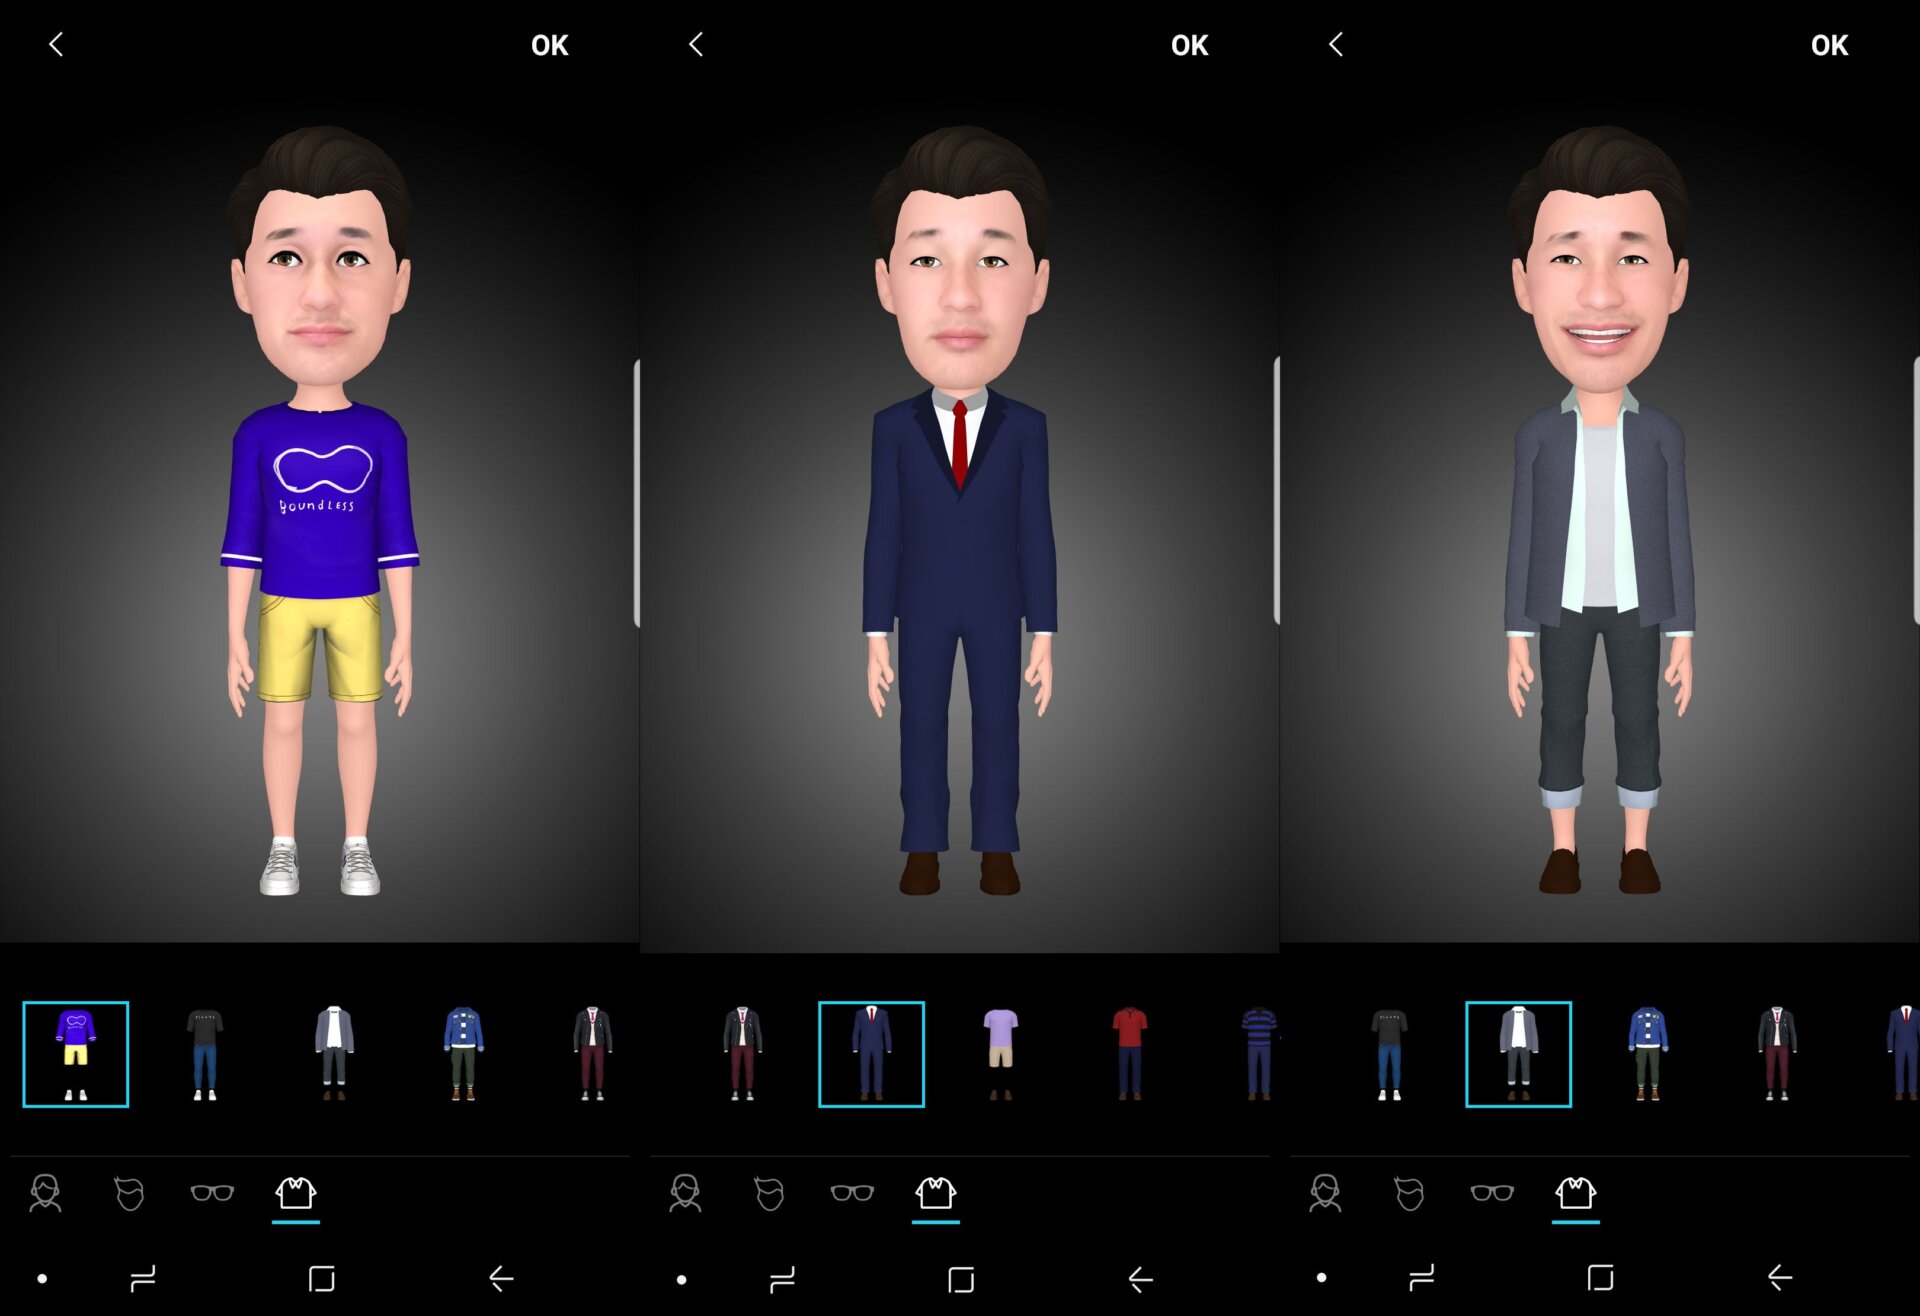
Task: Switch to hairstyle tab under the smiling avatar
Action: [x=1409, y=1192]
